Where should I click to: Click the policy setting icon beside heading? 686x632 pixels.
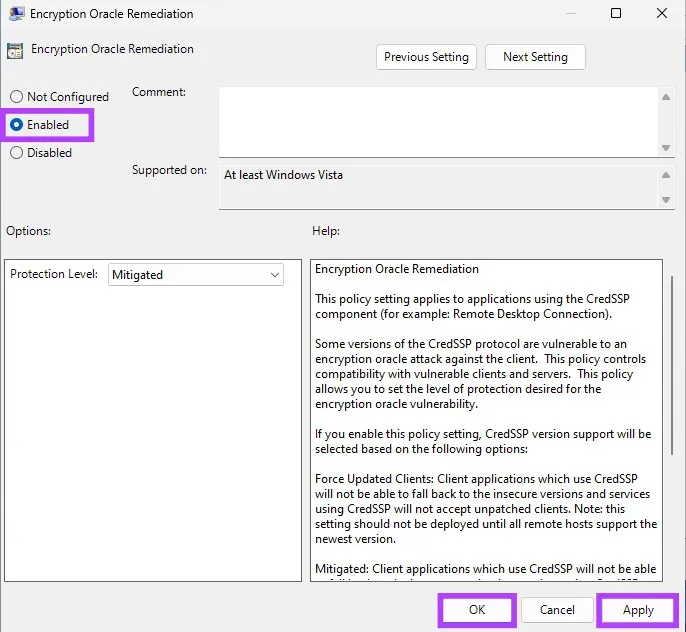click(15, 51)
